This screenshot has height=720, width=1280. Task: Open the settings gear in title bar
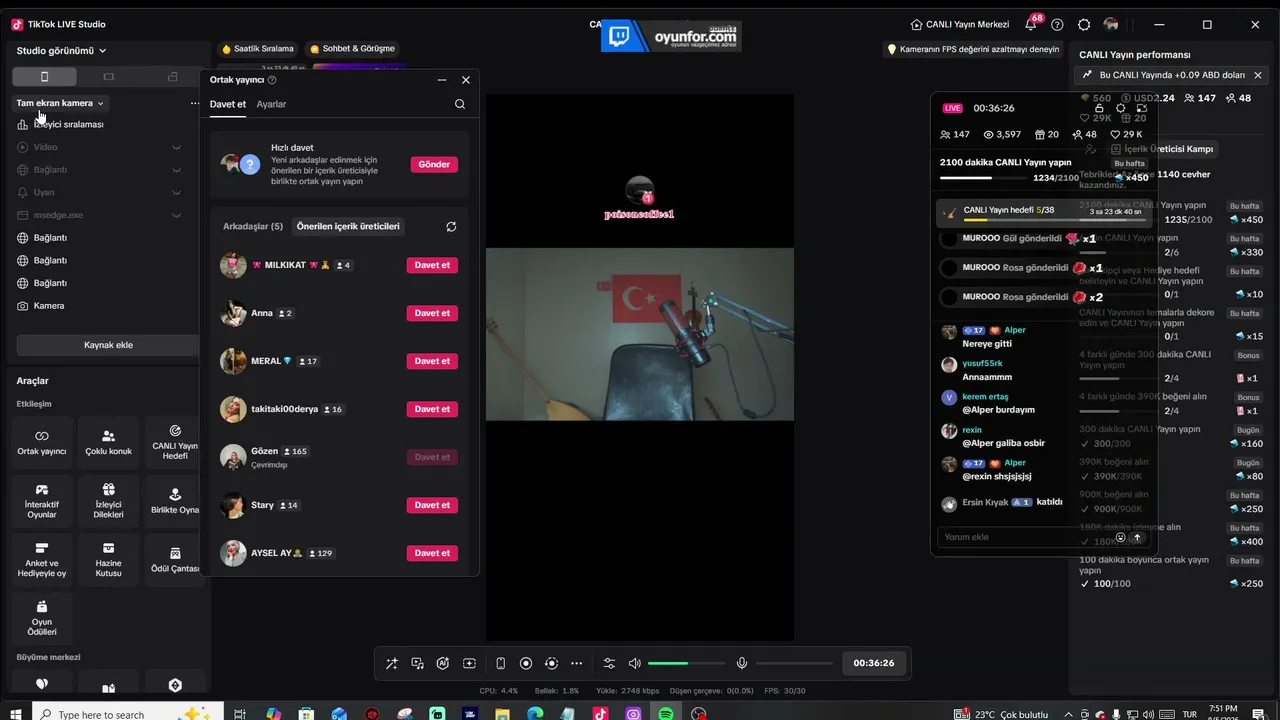tap(1084, 24)
